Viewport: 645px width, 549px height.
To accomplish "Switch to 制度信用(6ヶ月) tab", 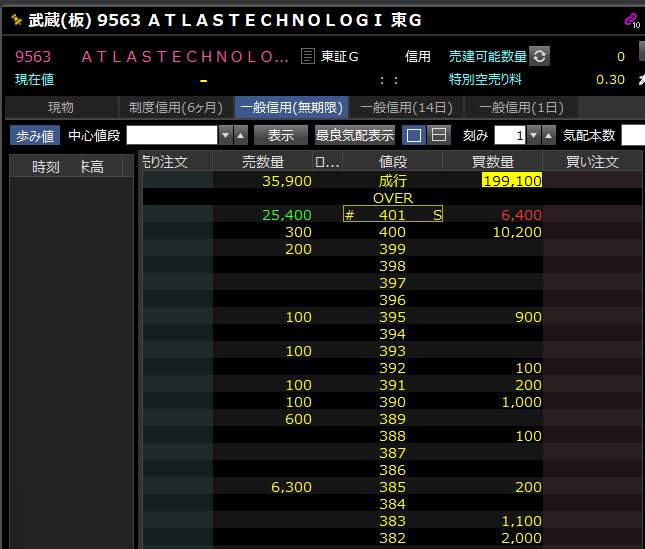I will [x=176, y=107].
